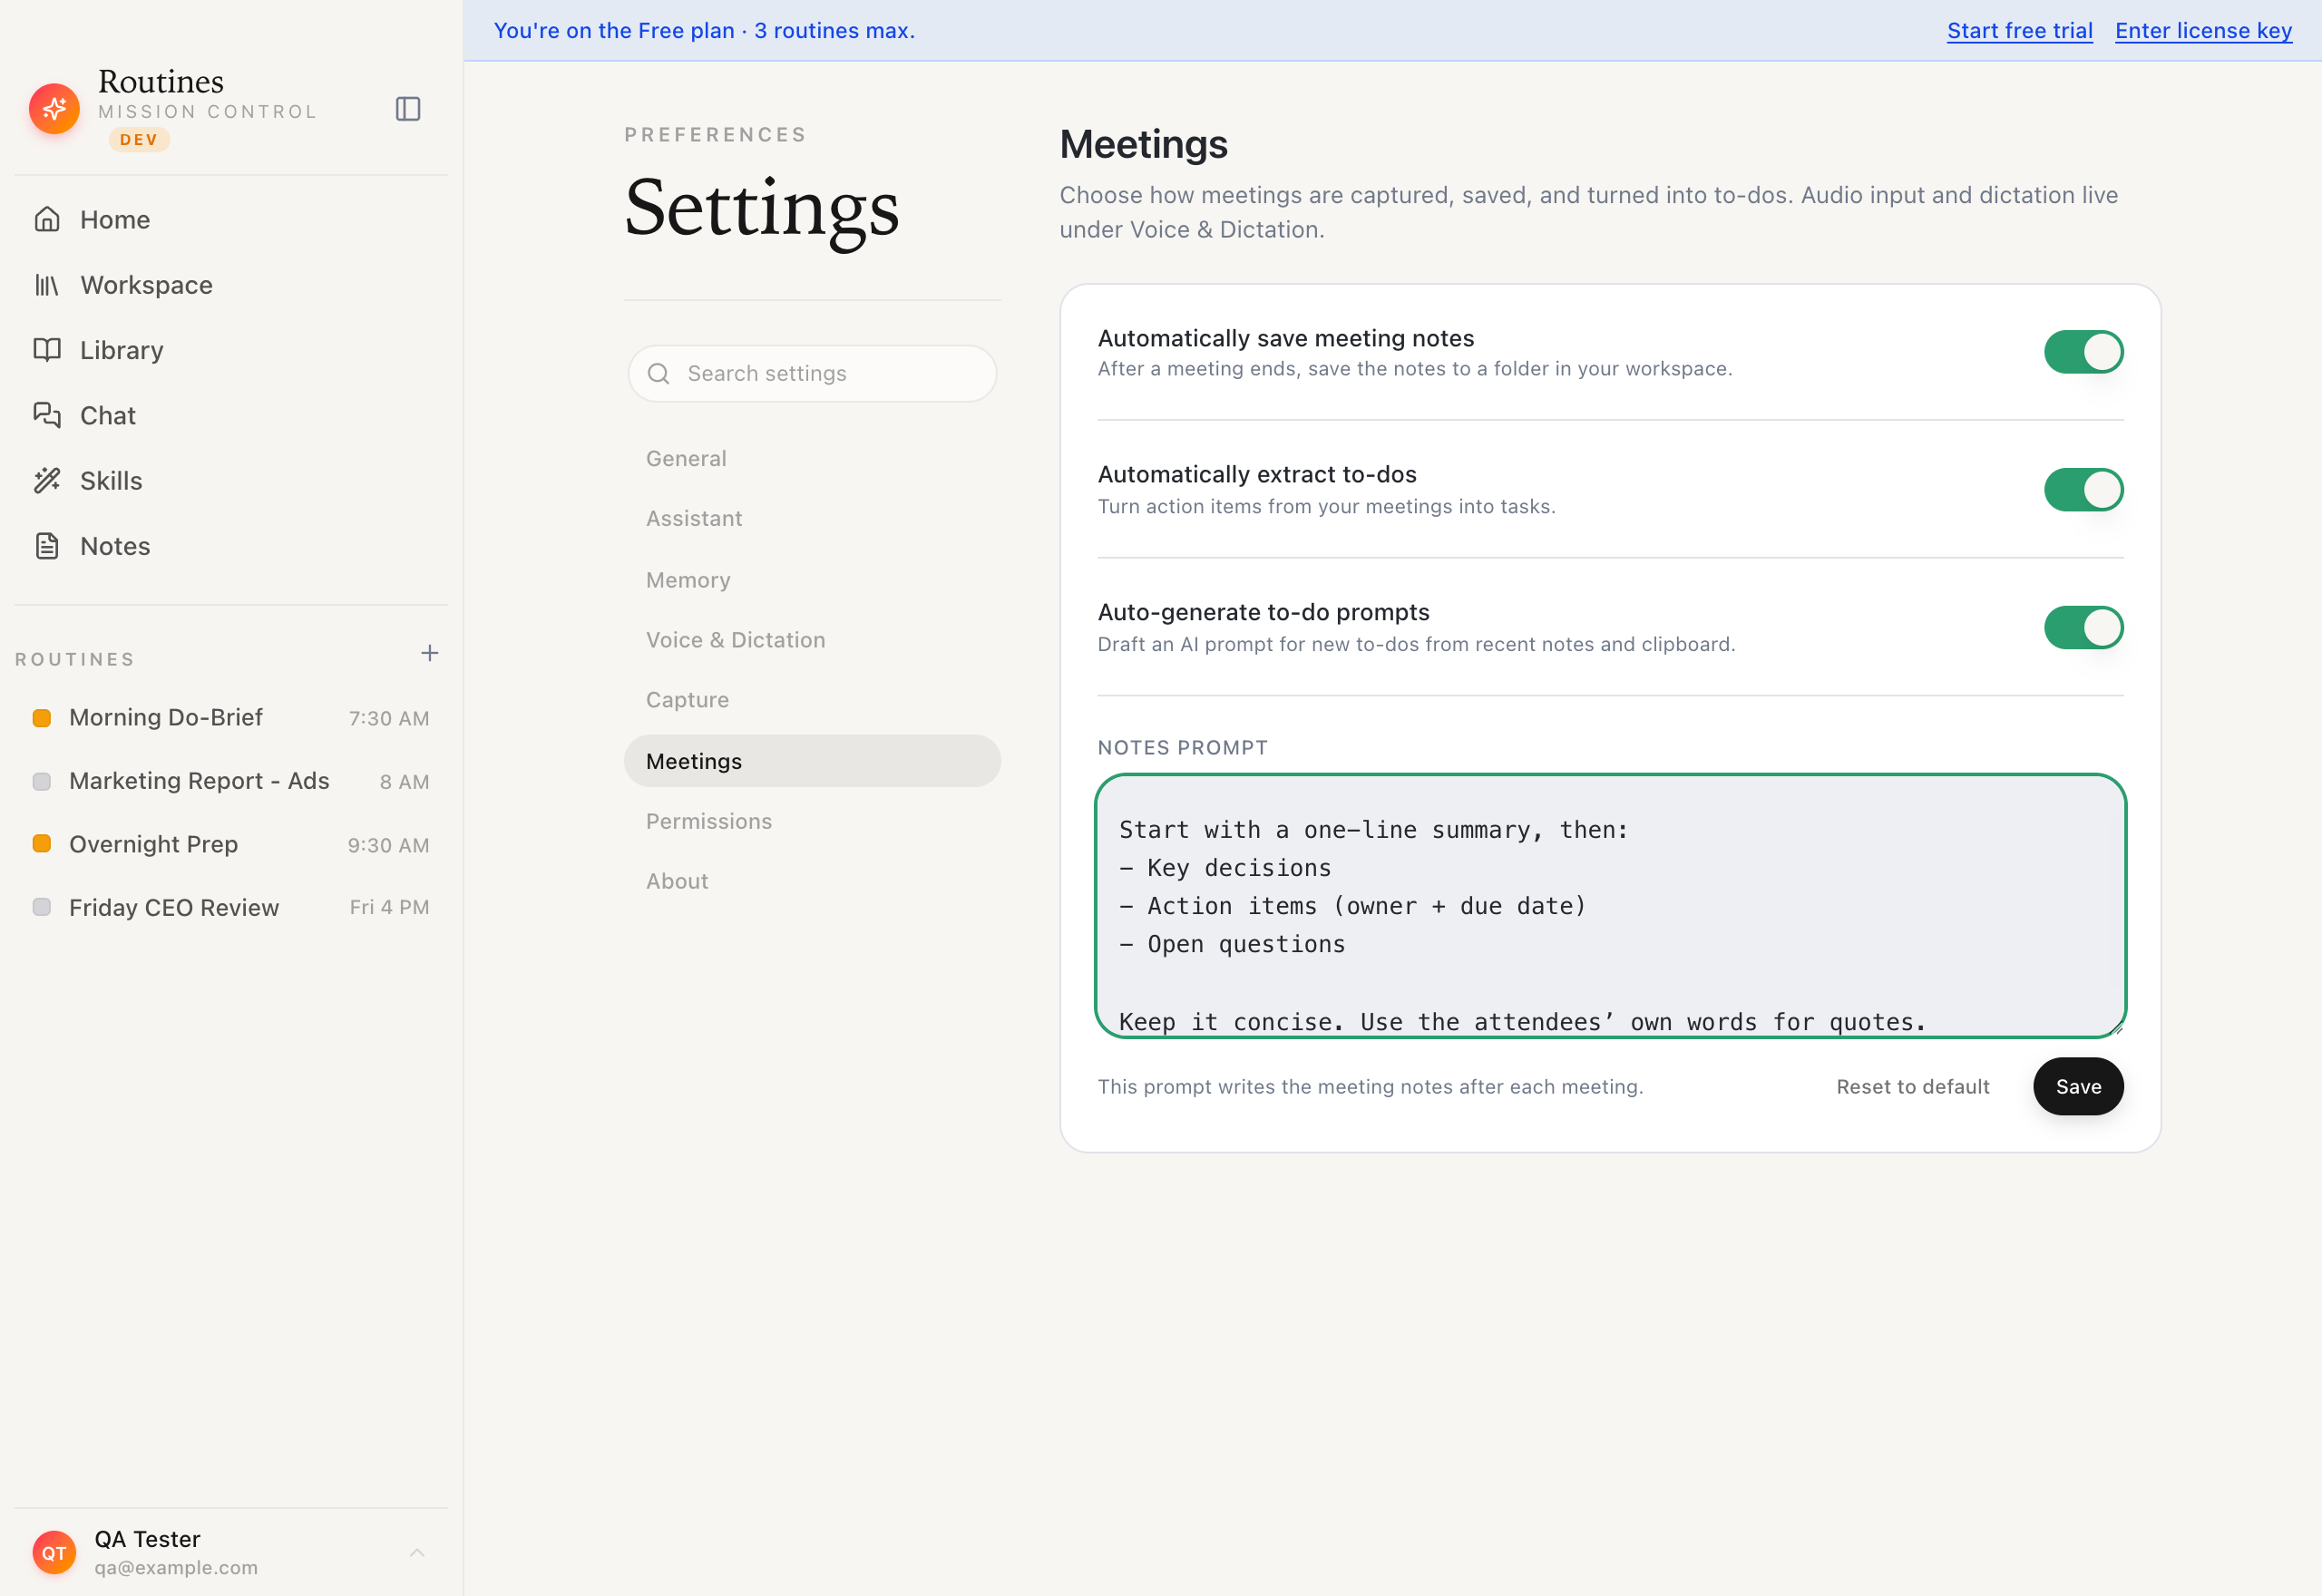Click the QT user avatar
The width and height of the screenshot is (2322, 1596).
coord(54,1552)
